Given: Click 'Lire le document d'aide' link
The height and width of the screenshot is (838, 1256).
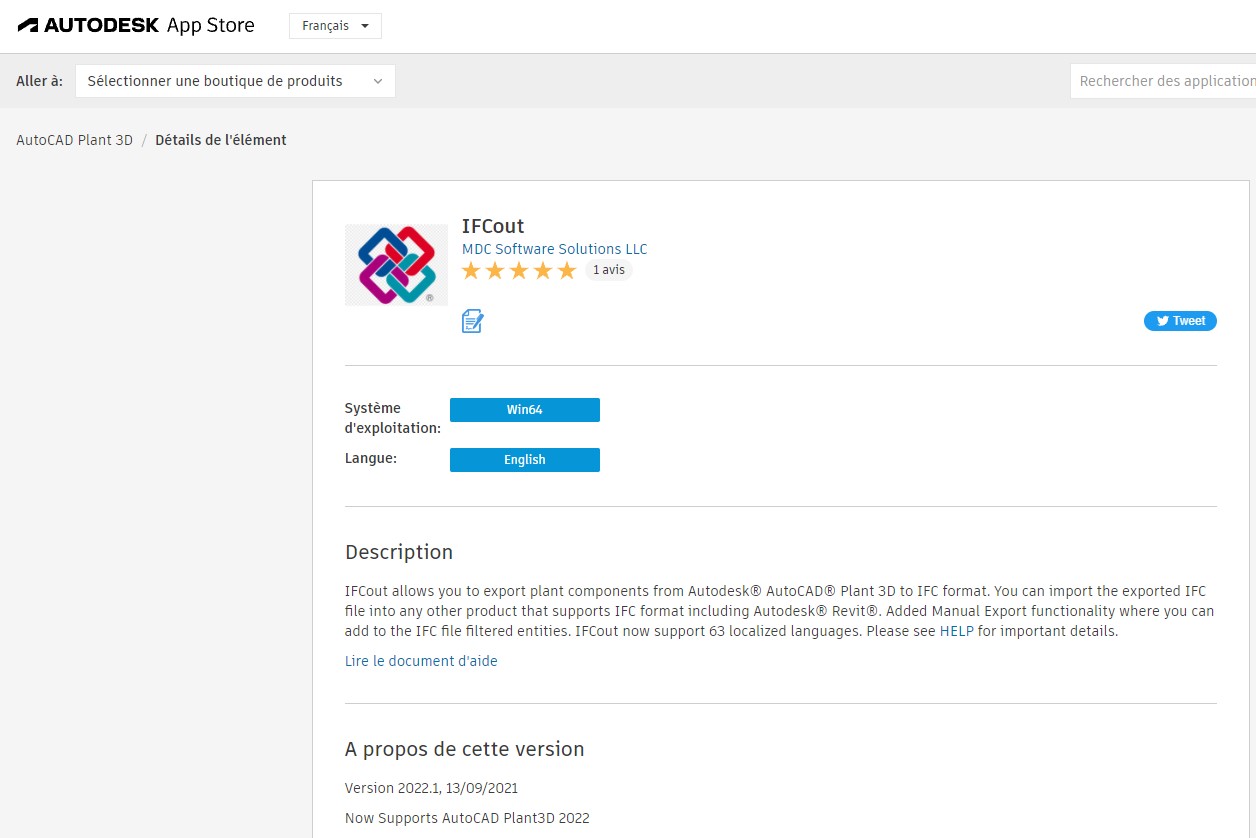Looking at the screenshot, I should pos(421,661).
